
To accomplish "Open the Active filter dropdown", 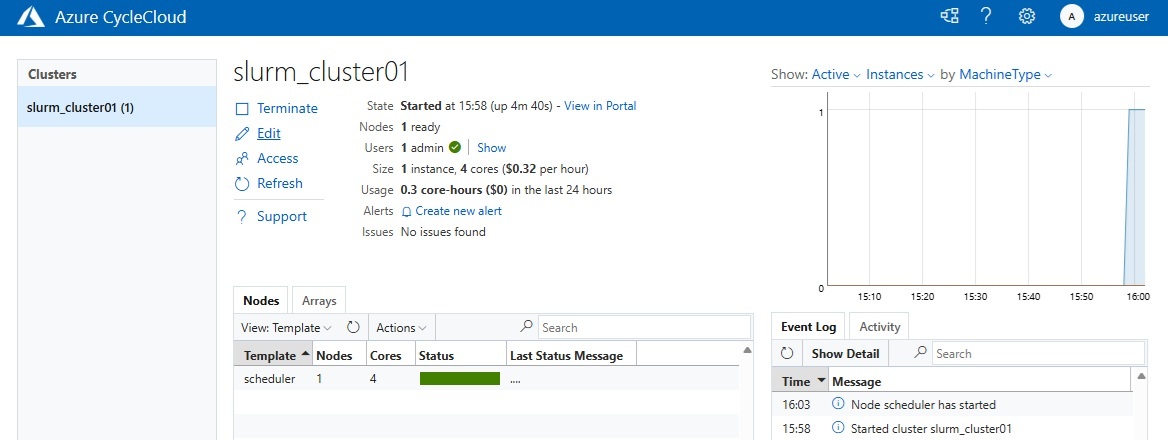I will coord(836,74).
